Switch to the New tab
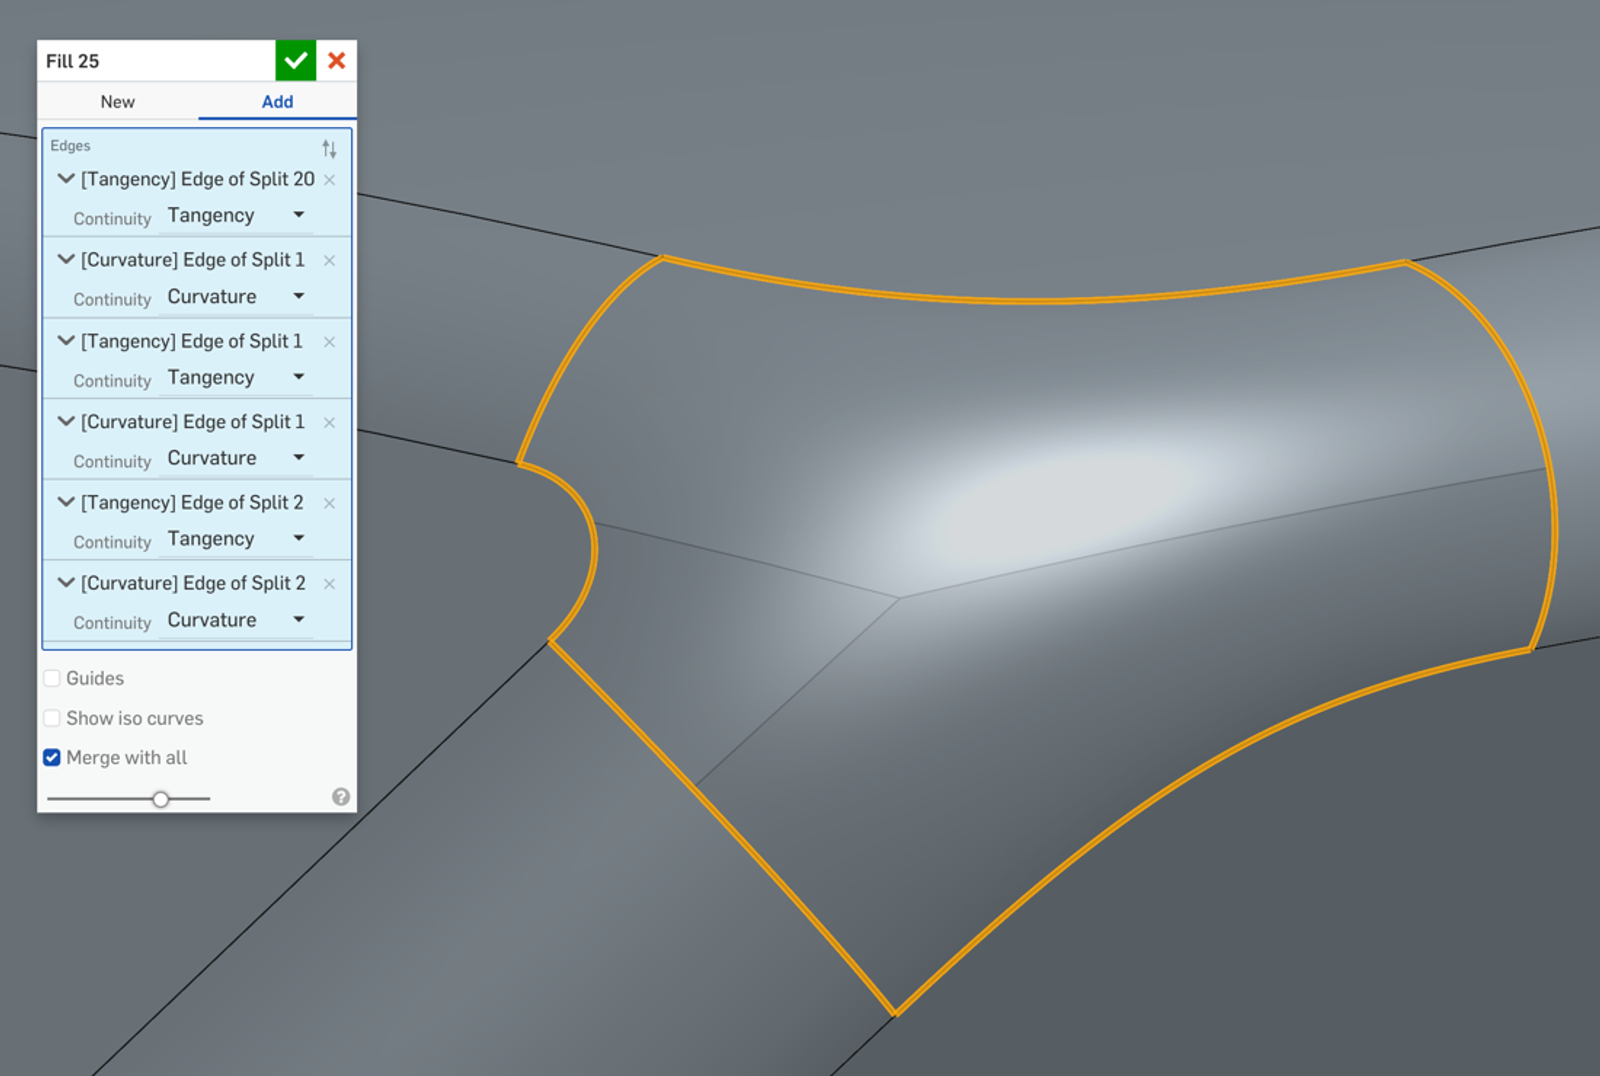This screenshot has height=1076, width=1600. pyautogui.click(x=117, y=101)
